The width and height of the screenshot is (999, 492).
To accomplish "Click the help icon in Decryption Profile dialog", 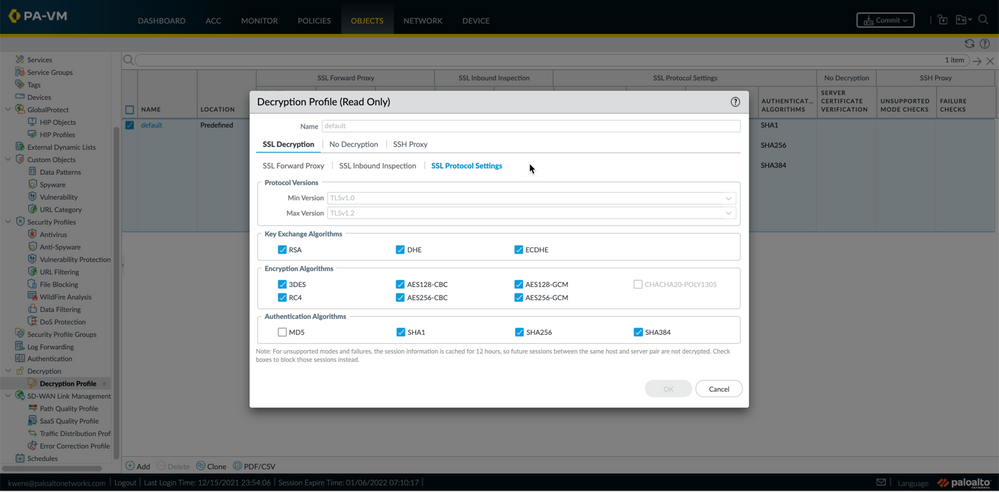I will pos(735,102).
